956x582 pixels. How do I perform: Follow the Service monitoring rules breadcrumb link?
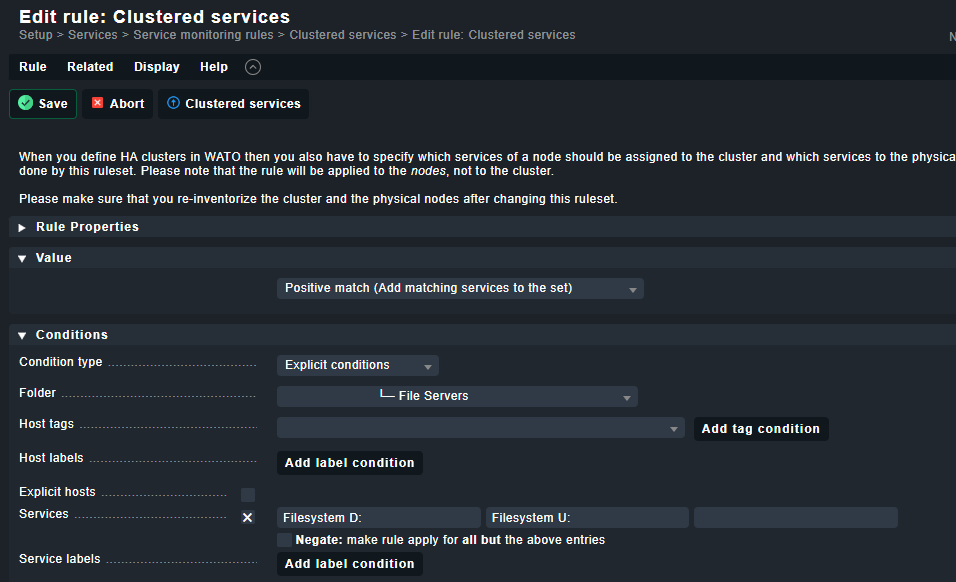[x=203, y=34]
